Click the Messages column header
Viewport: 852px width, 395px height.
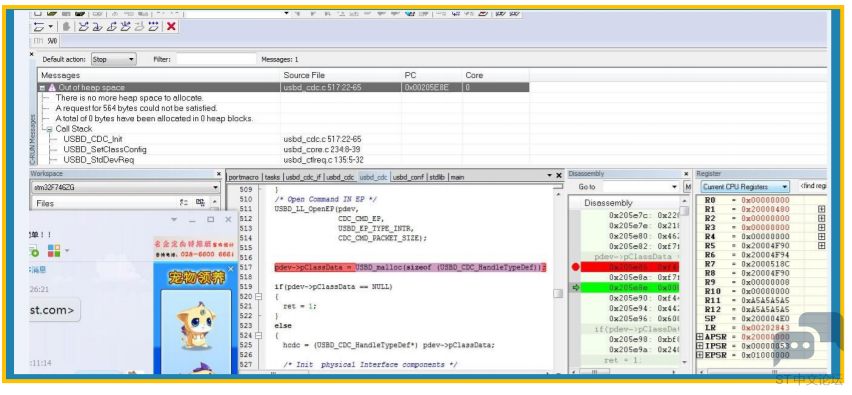tap(159, 76)
